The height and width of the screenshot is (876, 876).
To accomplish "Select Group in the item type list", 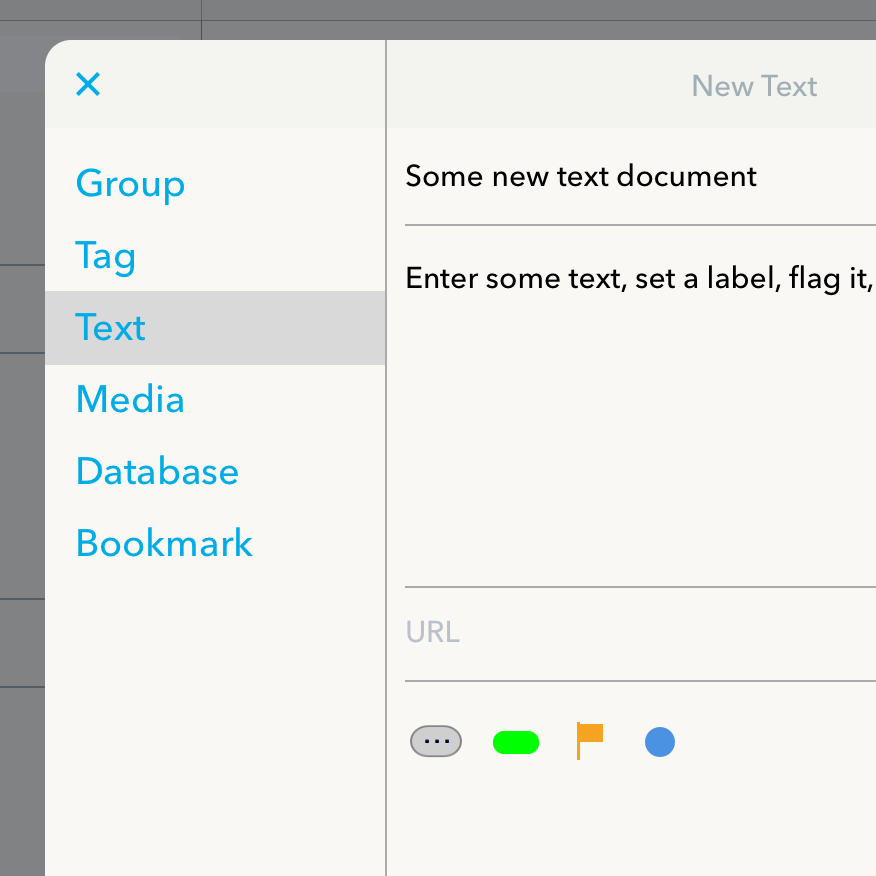I will click(x=215, y=184).
